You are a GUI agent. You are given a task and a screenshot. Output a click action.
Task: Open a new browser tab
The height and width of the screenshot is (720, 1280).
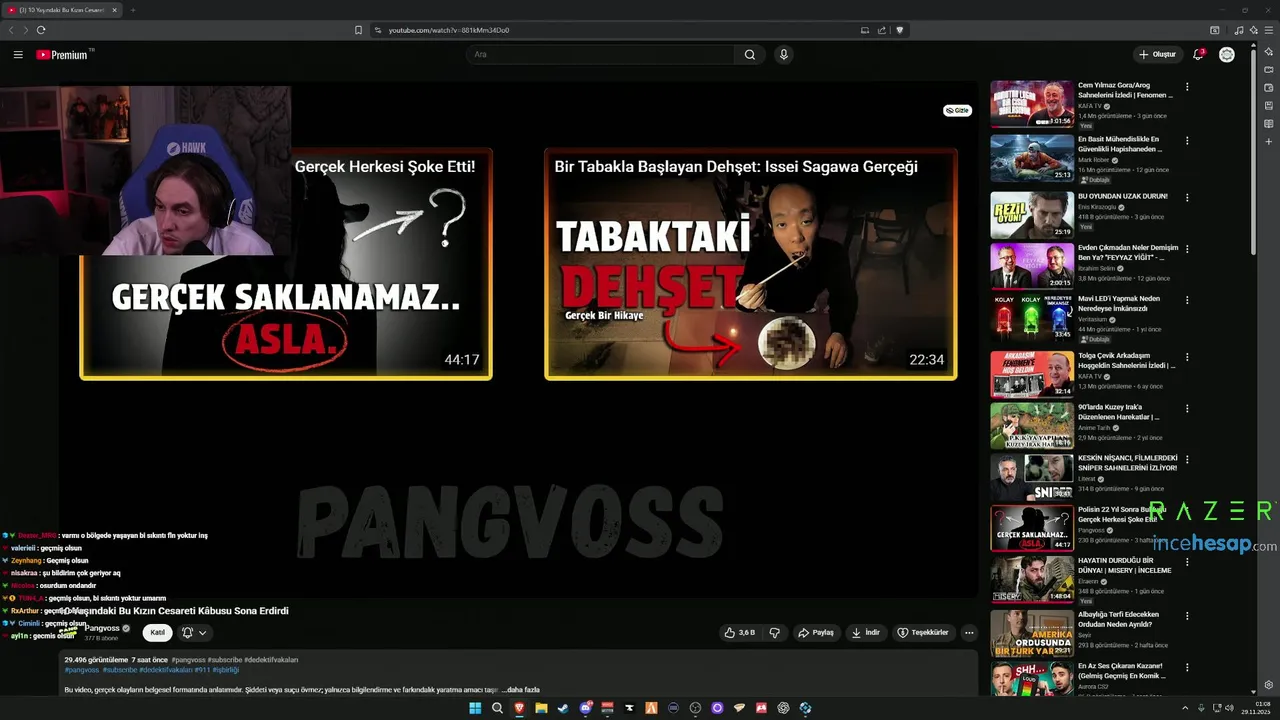tap(133, 10)
